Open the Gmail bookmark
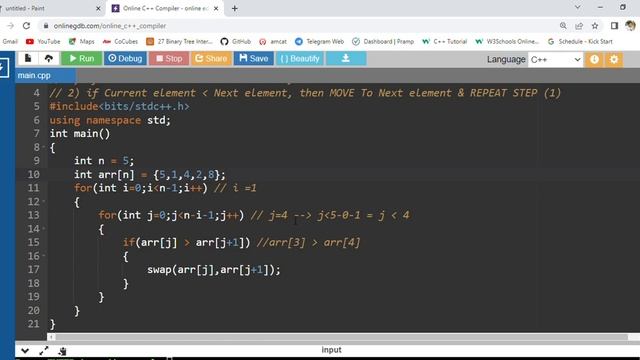Screen dimensions: 640x360 [x=10, y=41]
